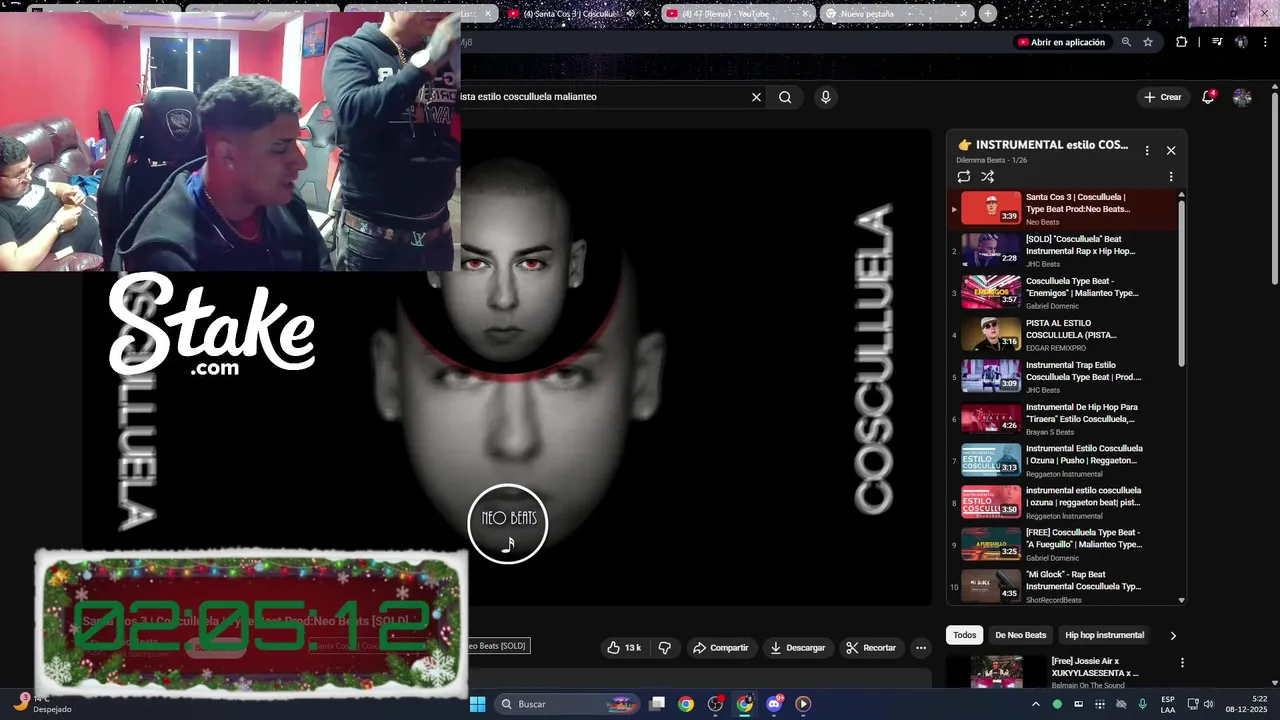Open more video actions ellipsis

click(921, 648)
